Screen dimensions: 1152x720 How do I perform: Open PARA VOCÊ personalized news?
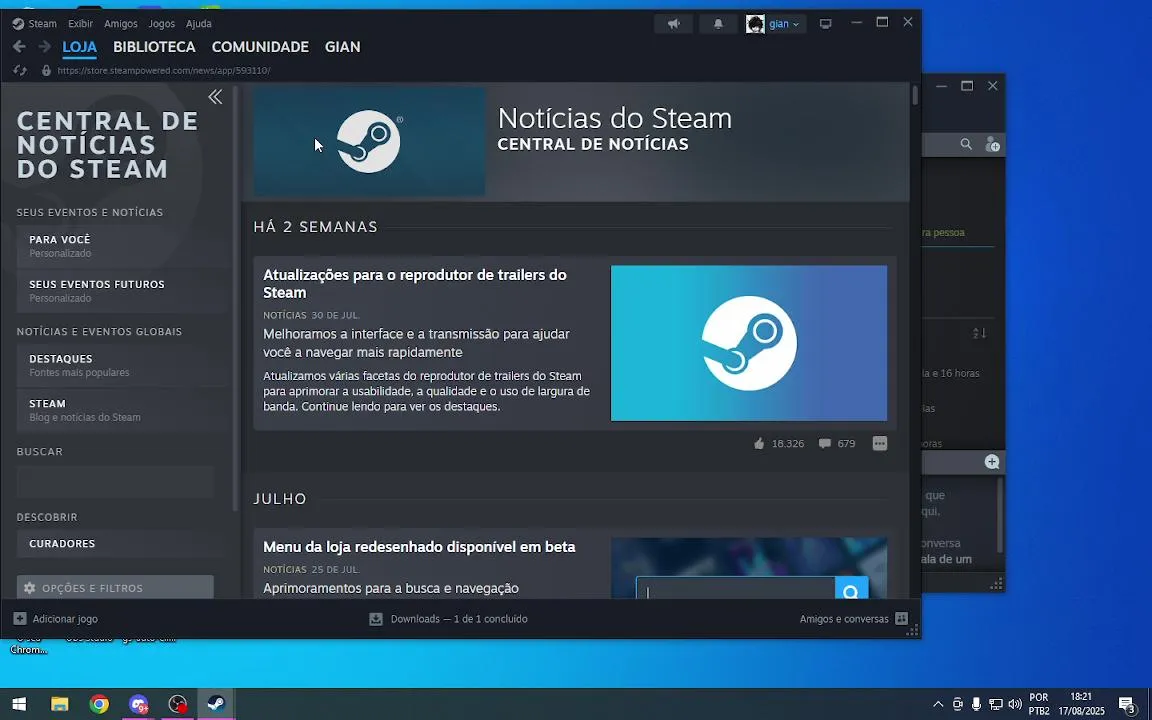point(122,246)
